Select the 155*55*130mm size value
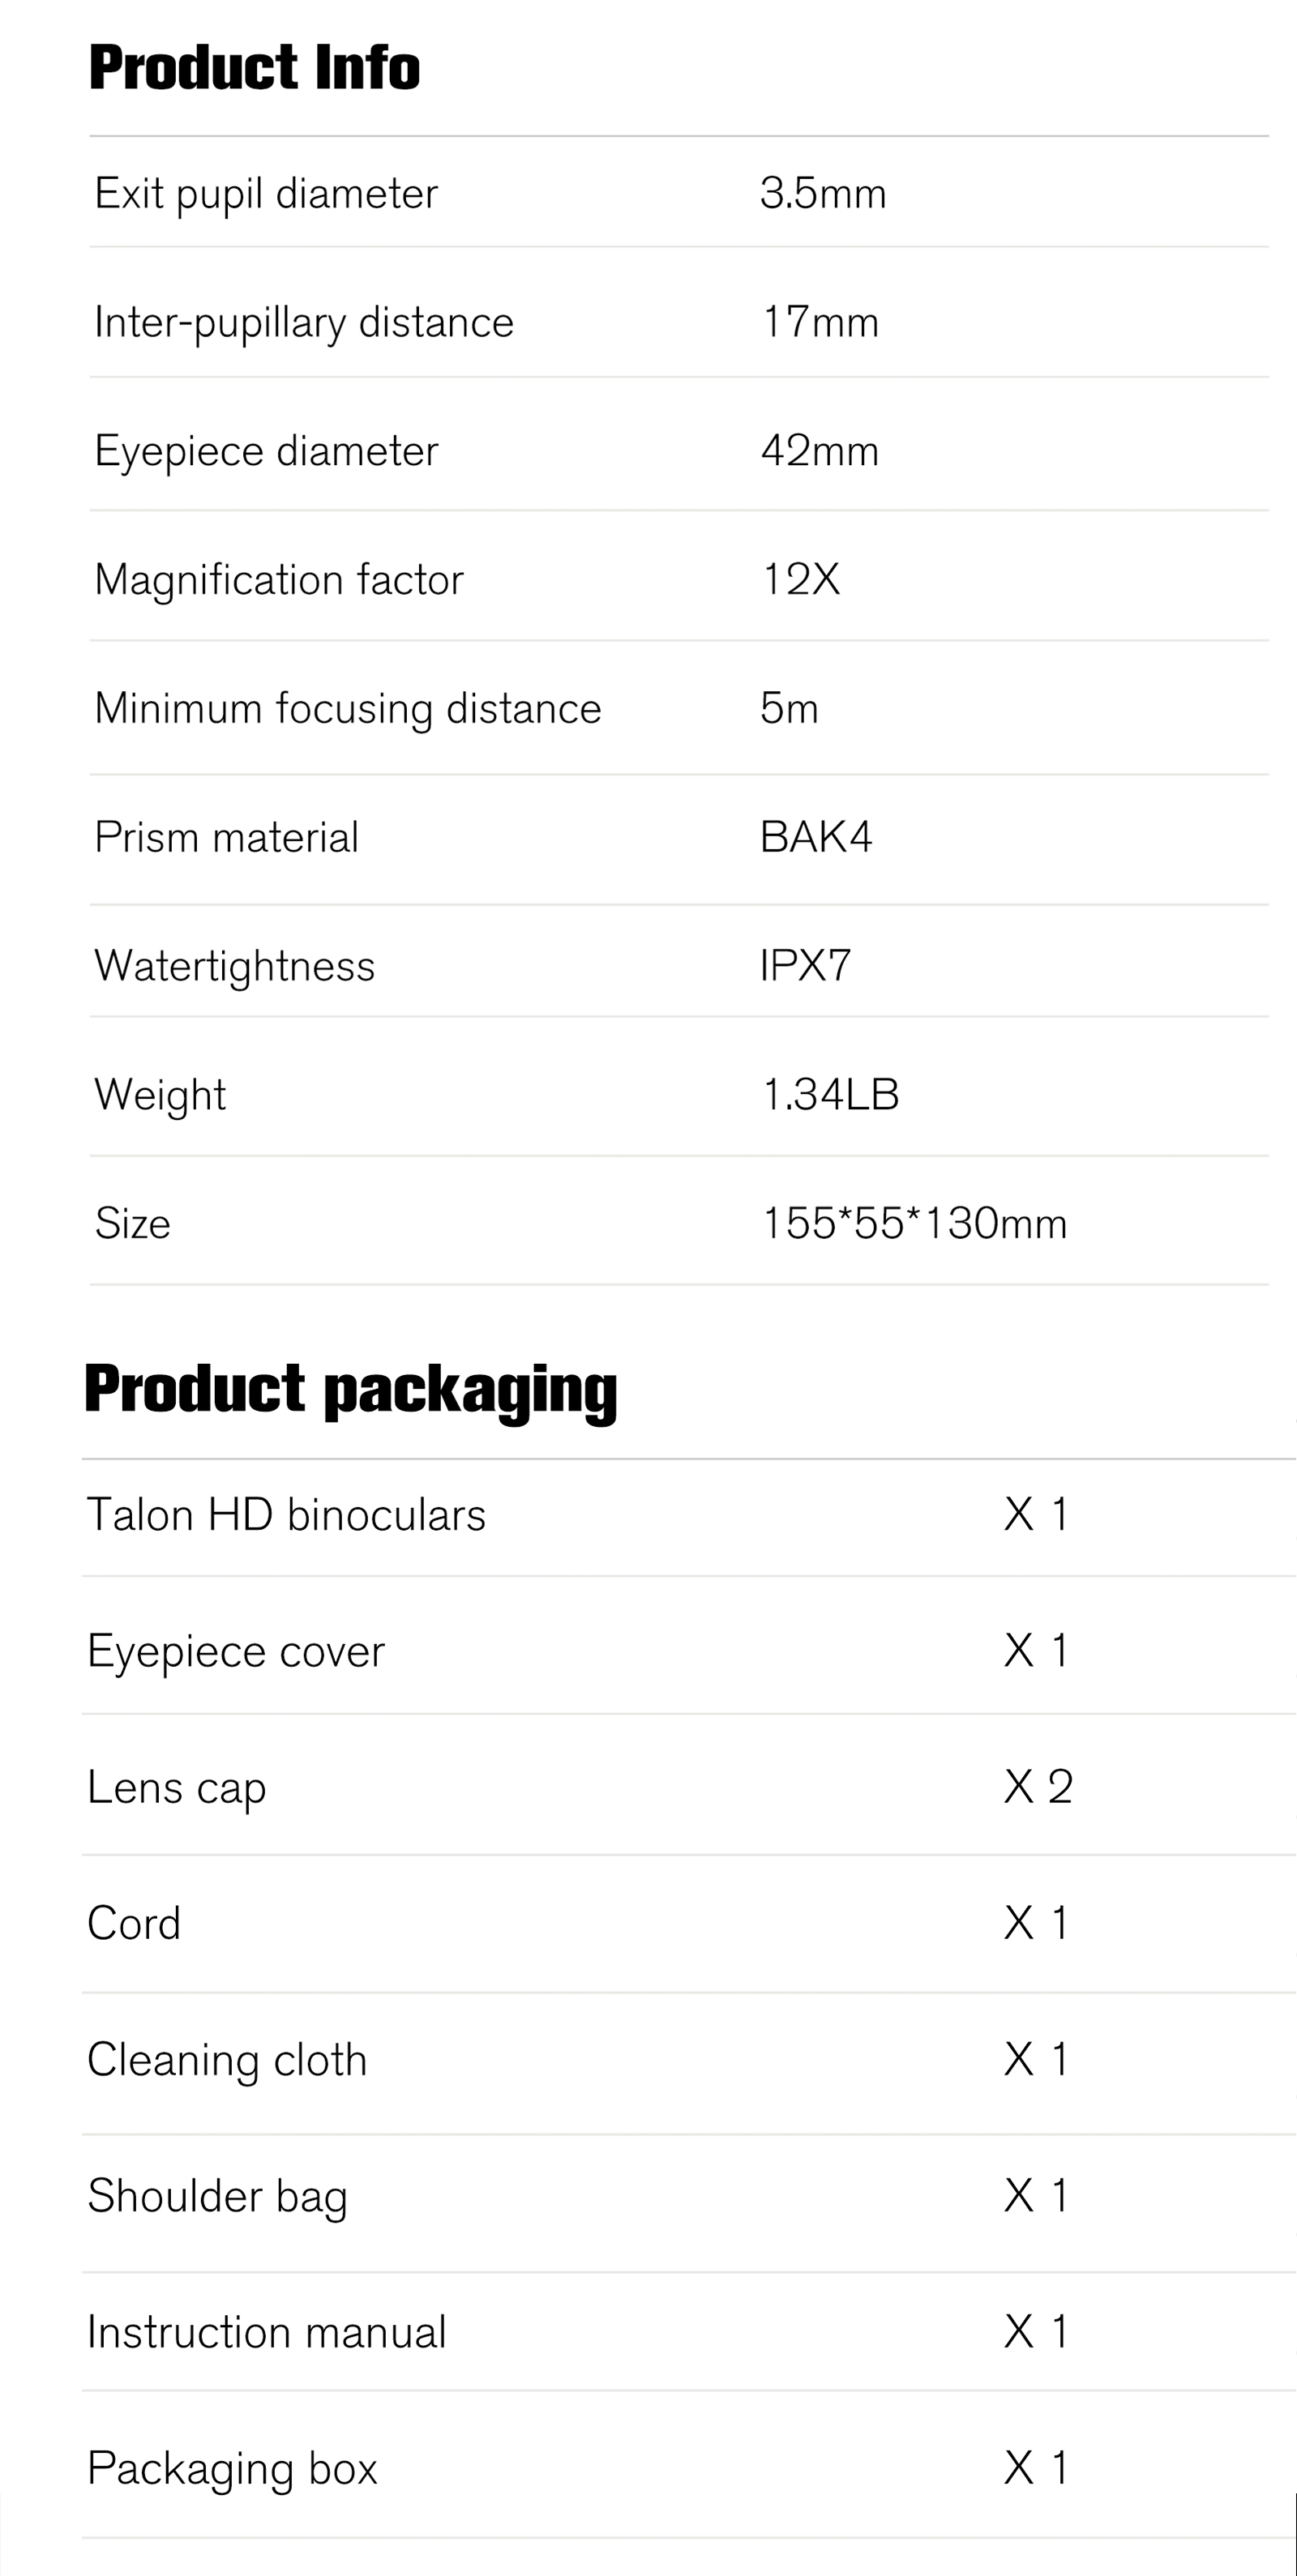 click(914, 1223)
